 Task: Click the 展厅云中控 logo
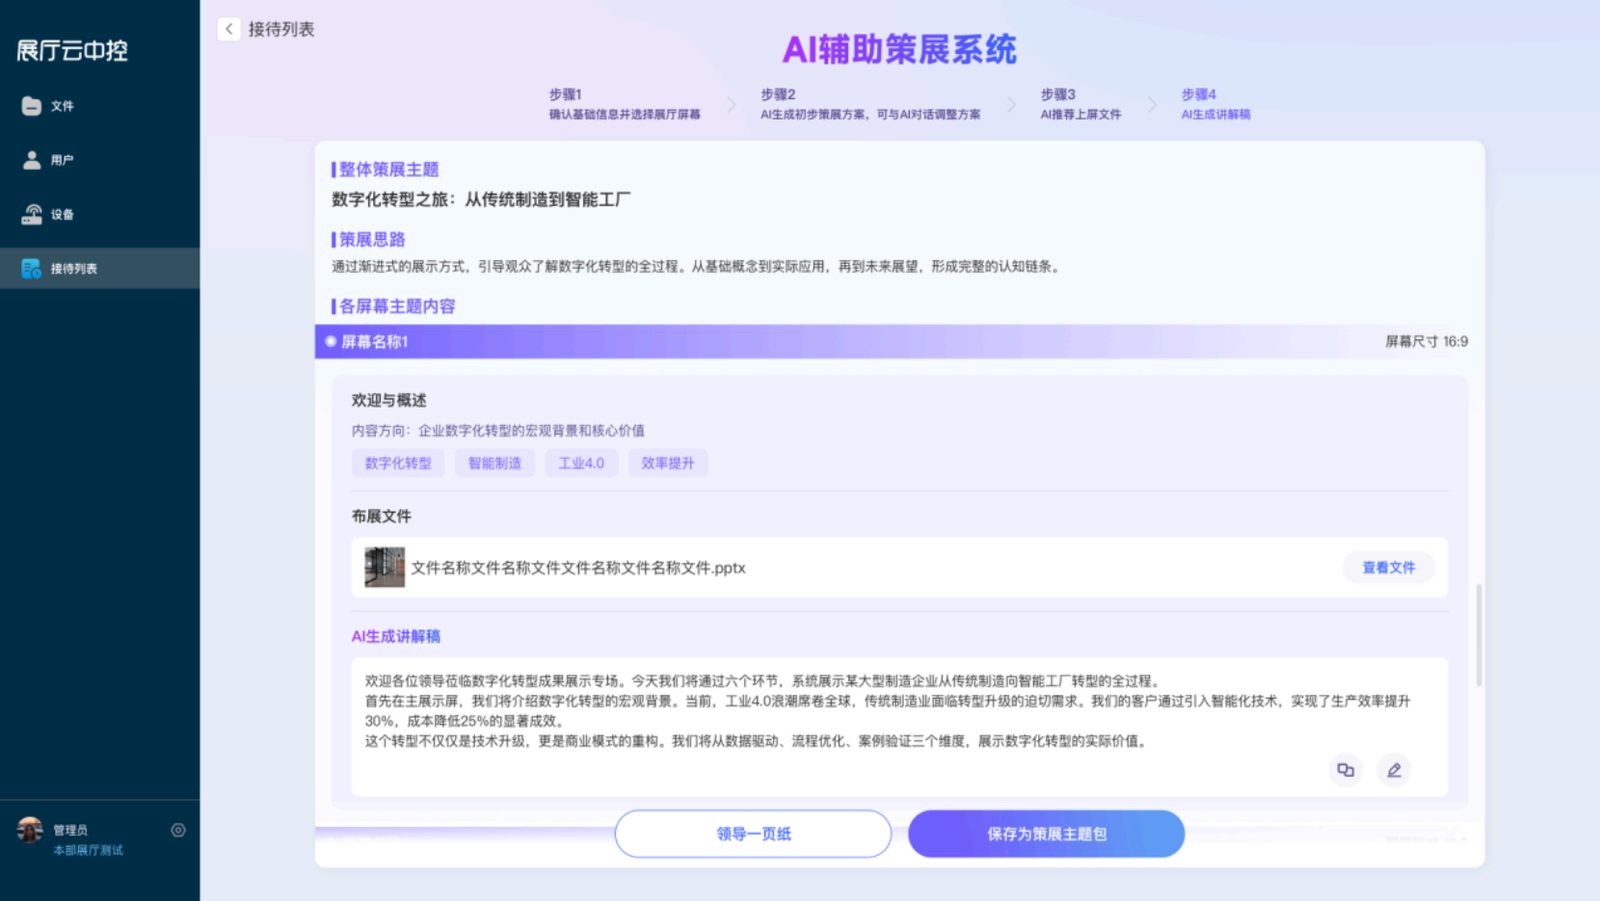(72, 50)
